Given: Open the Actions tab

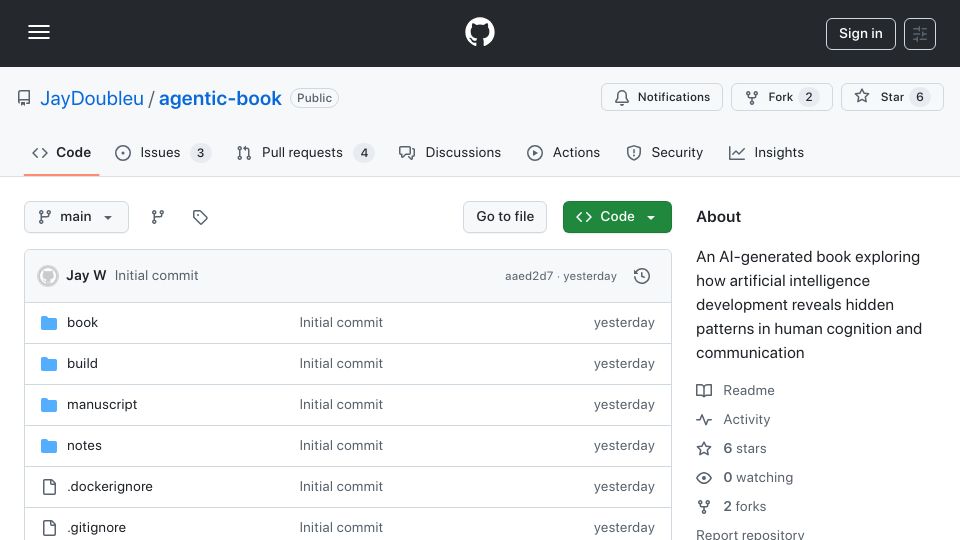Looking at the screenshot, I should [563, 152].
